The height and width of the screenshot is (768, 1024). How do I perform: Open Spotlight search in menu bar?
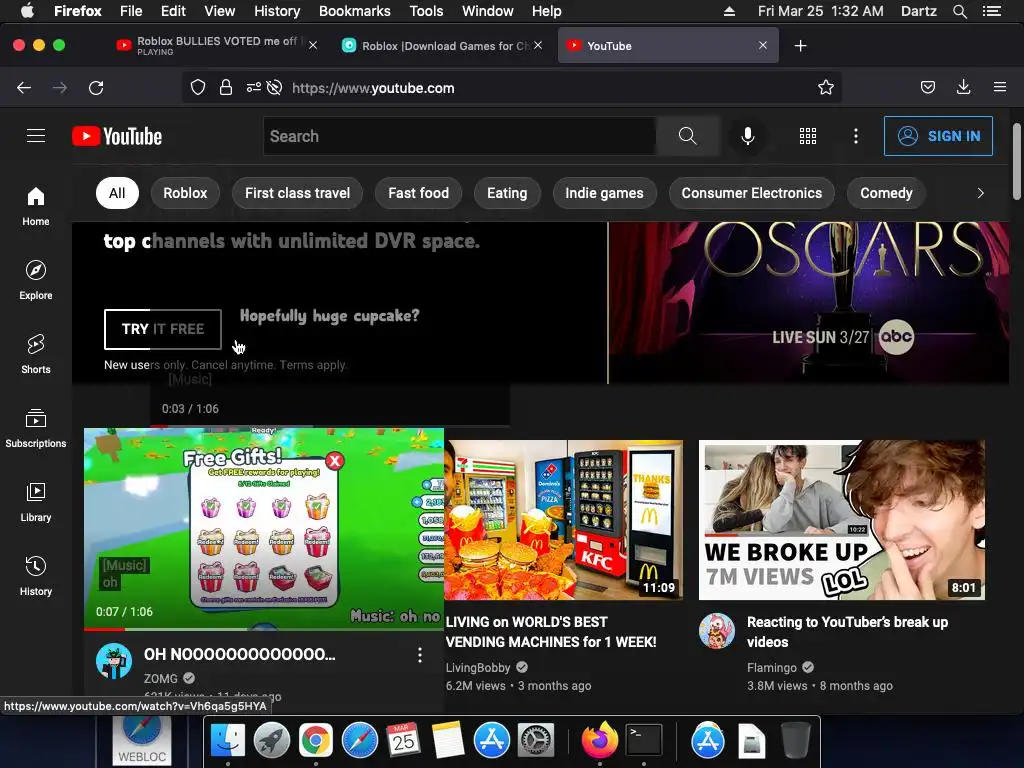tap(959, 11)
